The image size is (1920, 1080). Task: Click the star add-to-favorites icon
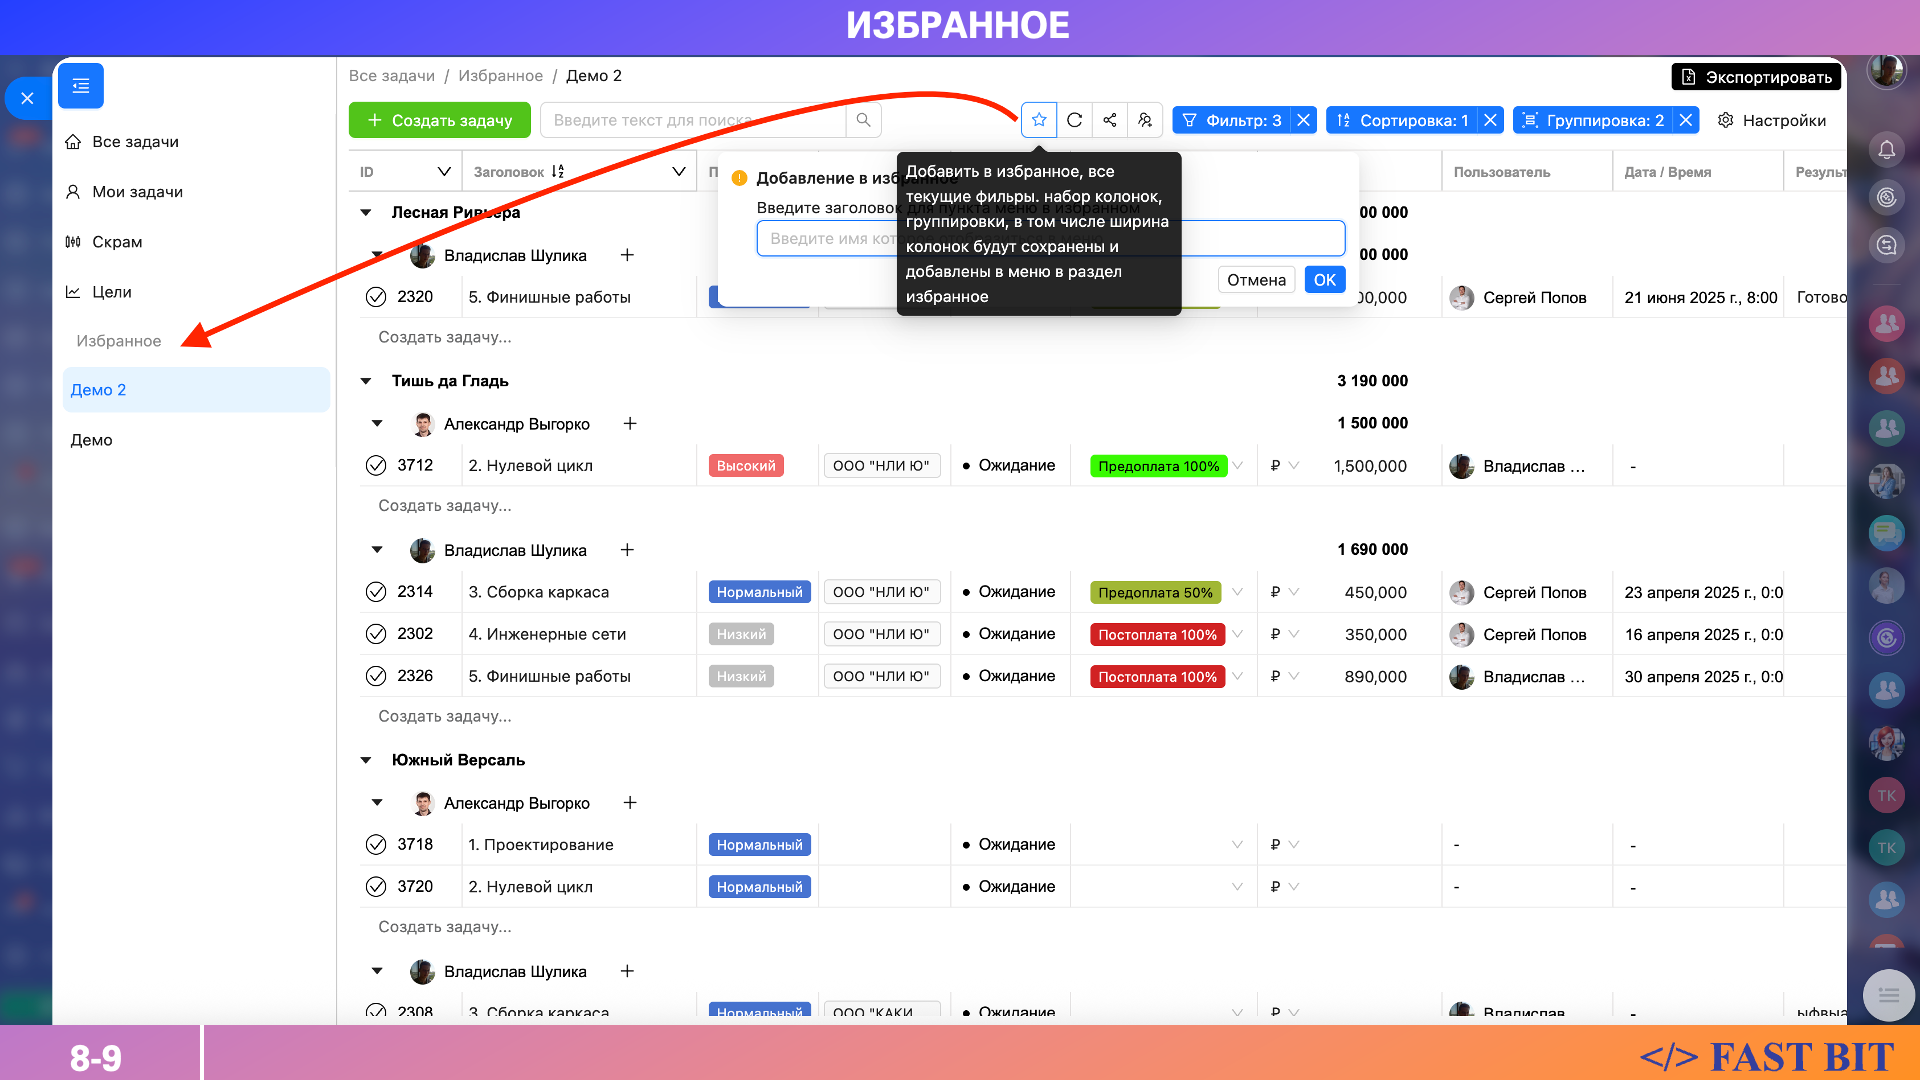pyautogui.click(x=1039, y=120)
